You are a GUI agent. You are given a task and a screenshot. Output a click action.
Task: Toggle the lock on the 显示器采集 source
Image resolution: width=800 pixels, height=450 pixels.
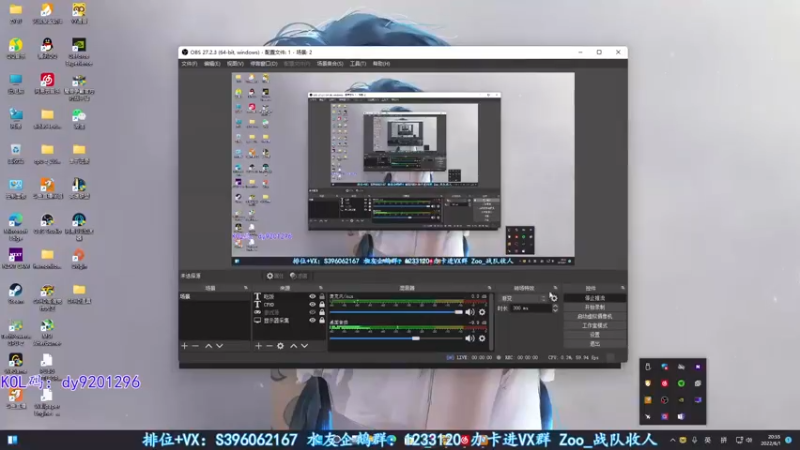(322, 320)
